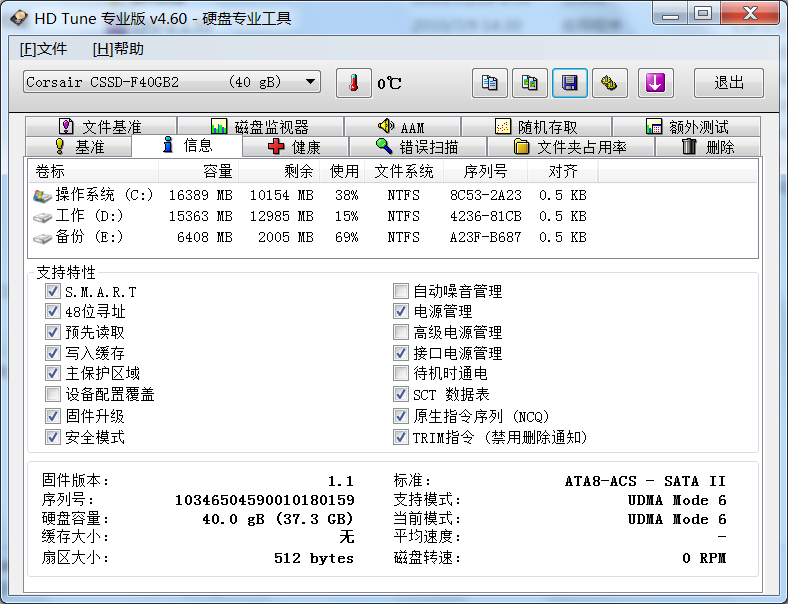Open the options wrench icon

(609, 83)
